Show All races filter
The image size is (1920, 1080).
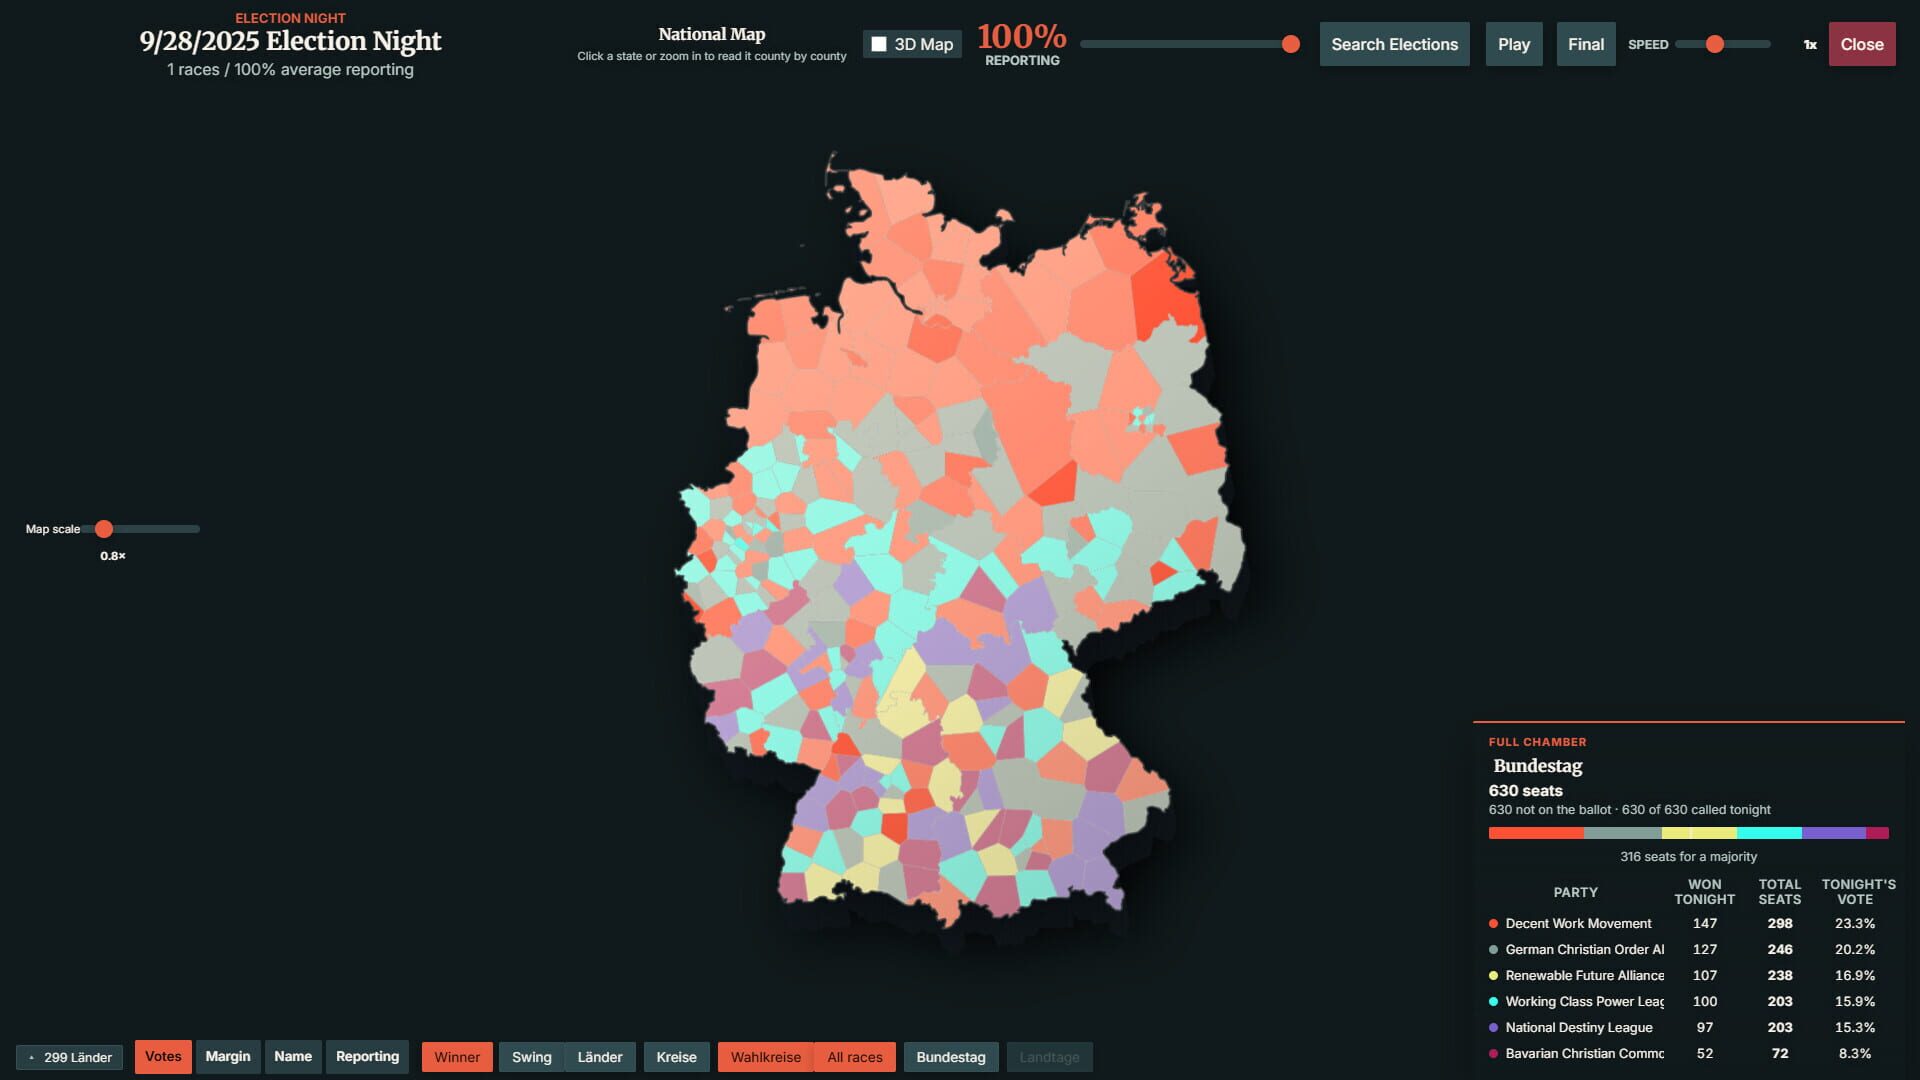click(x=855, y=1057)
